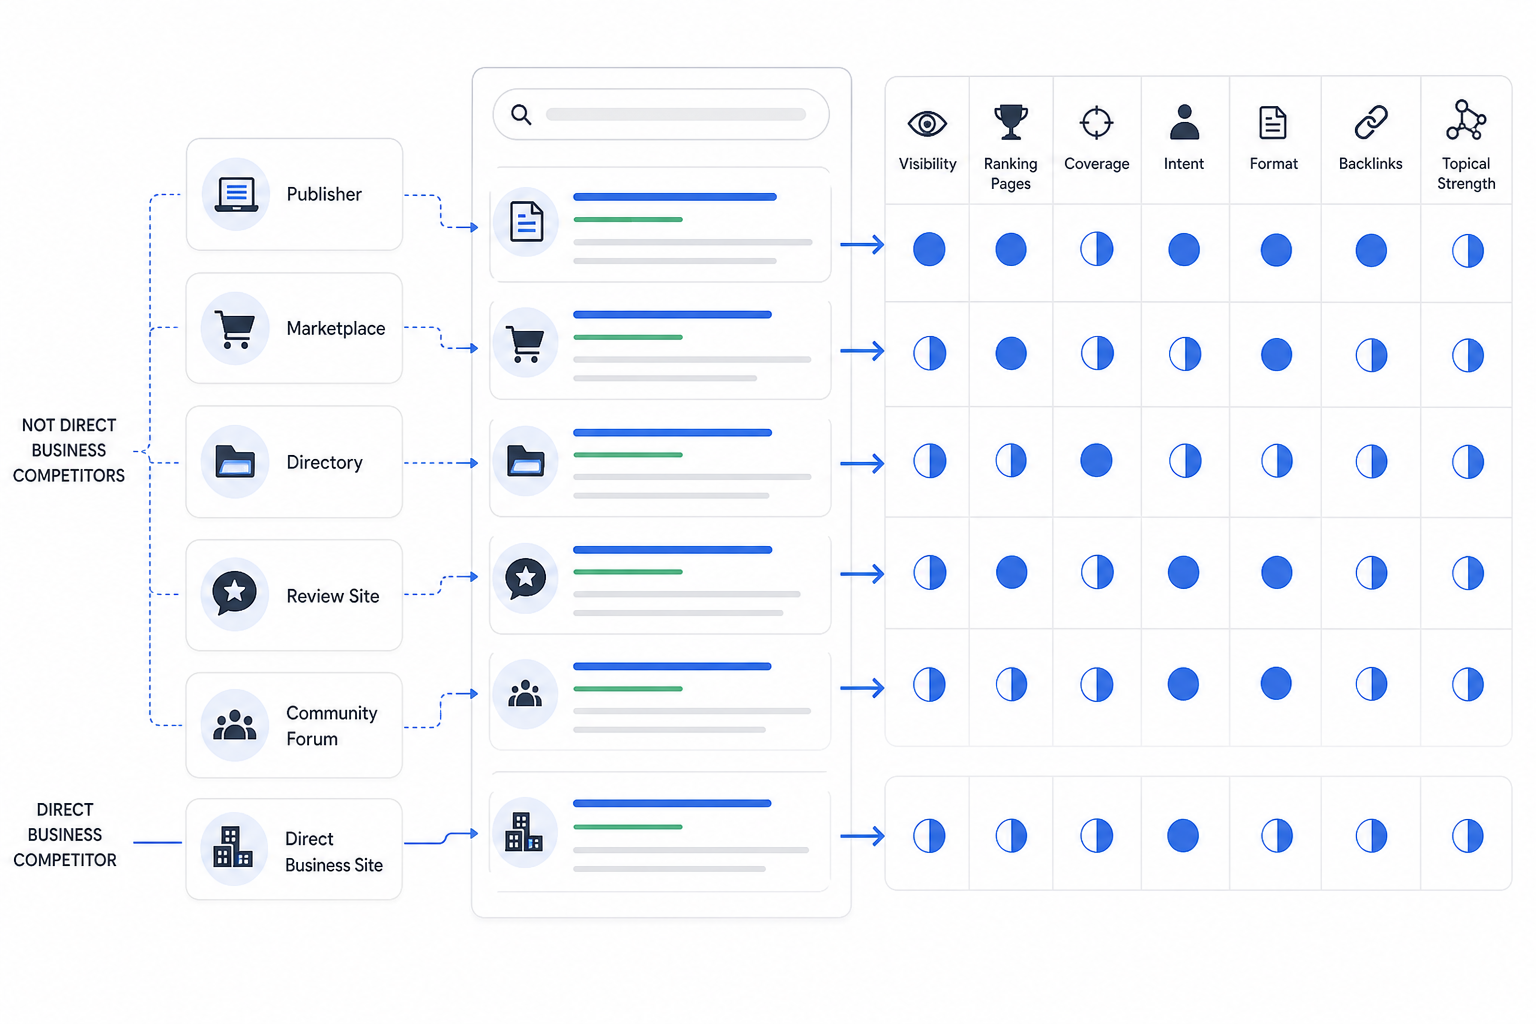Click the Backlinks chain icon
Viewport: 1536px width, 1024px height.
(1371, 122)
